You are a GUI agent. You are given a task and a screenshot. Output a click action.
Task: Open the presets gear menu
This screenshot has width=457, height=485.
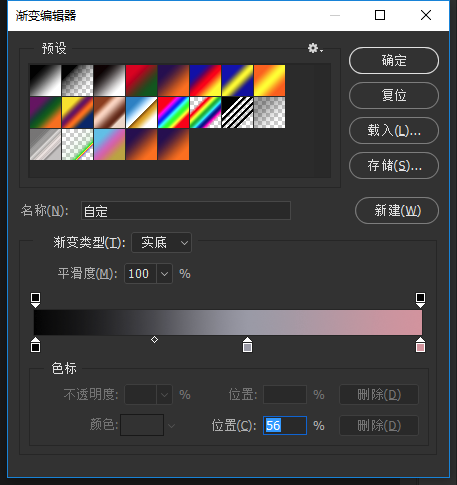[315, 48]
